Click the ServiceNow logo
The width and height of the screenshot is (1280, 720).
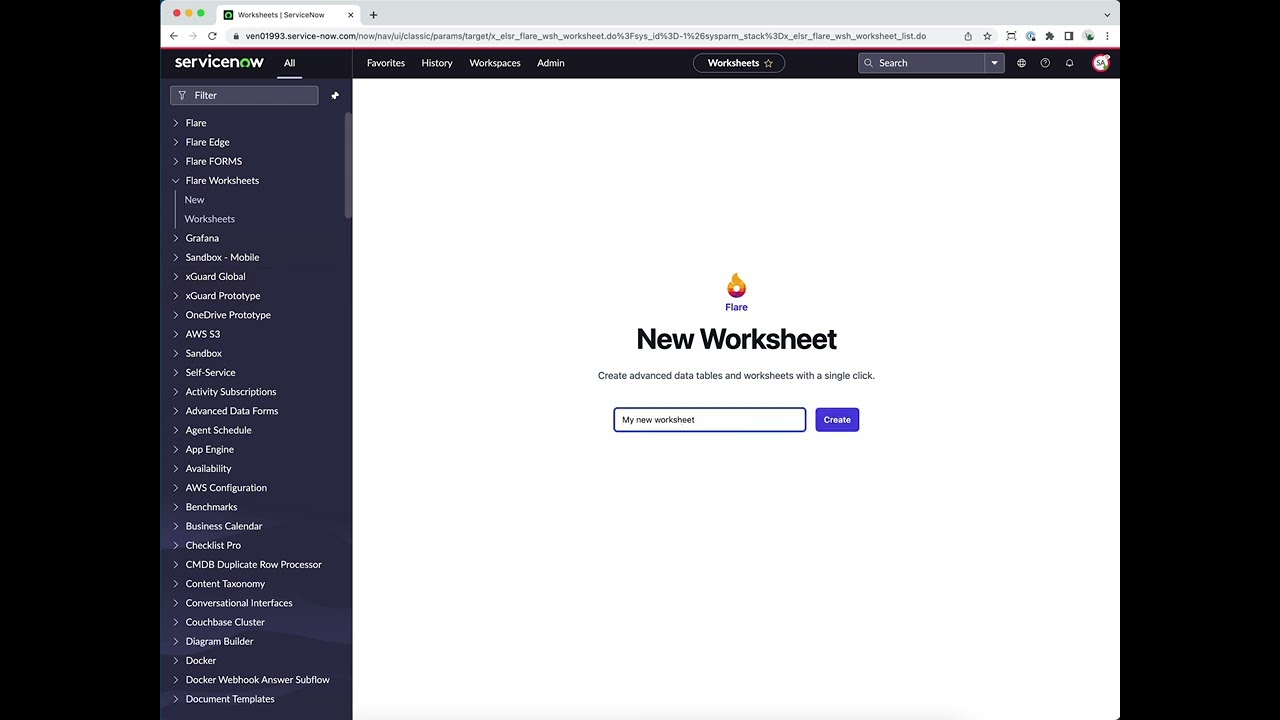pos(219,62)
